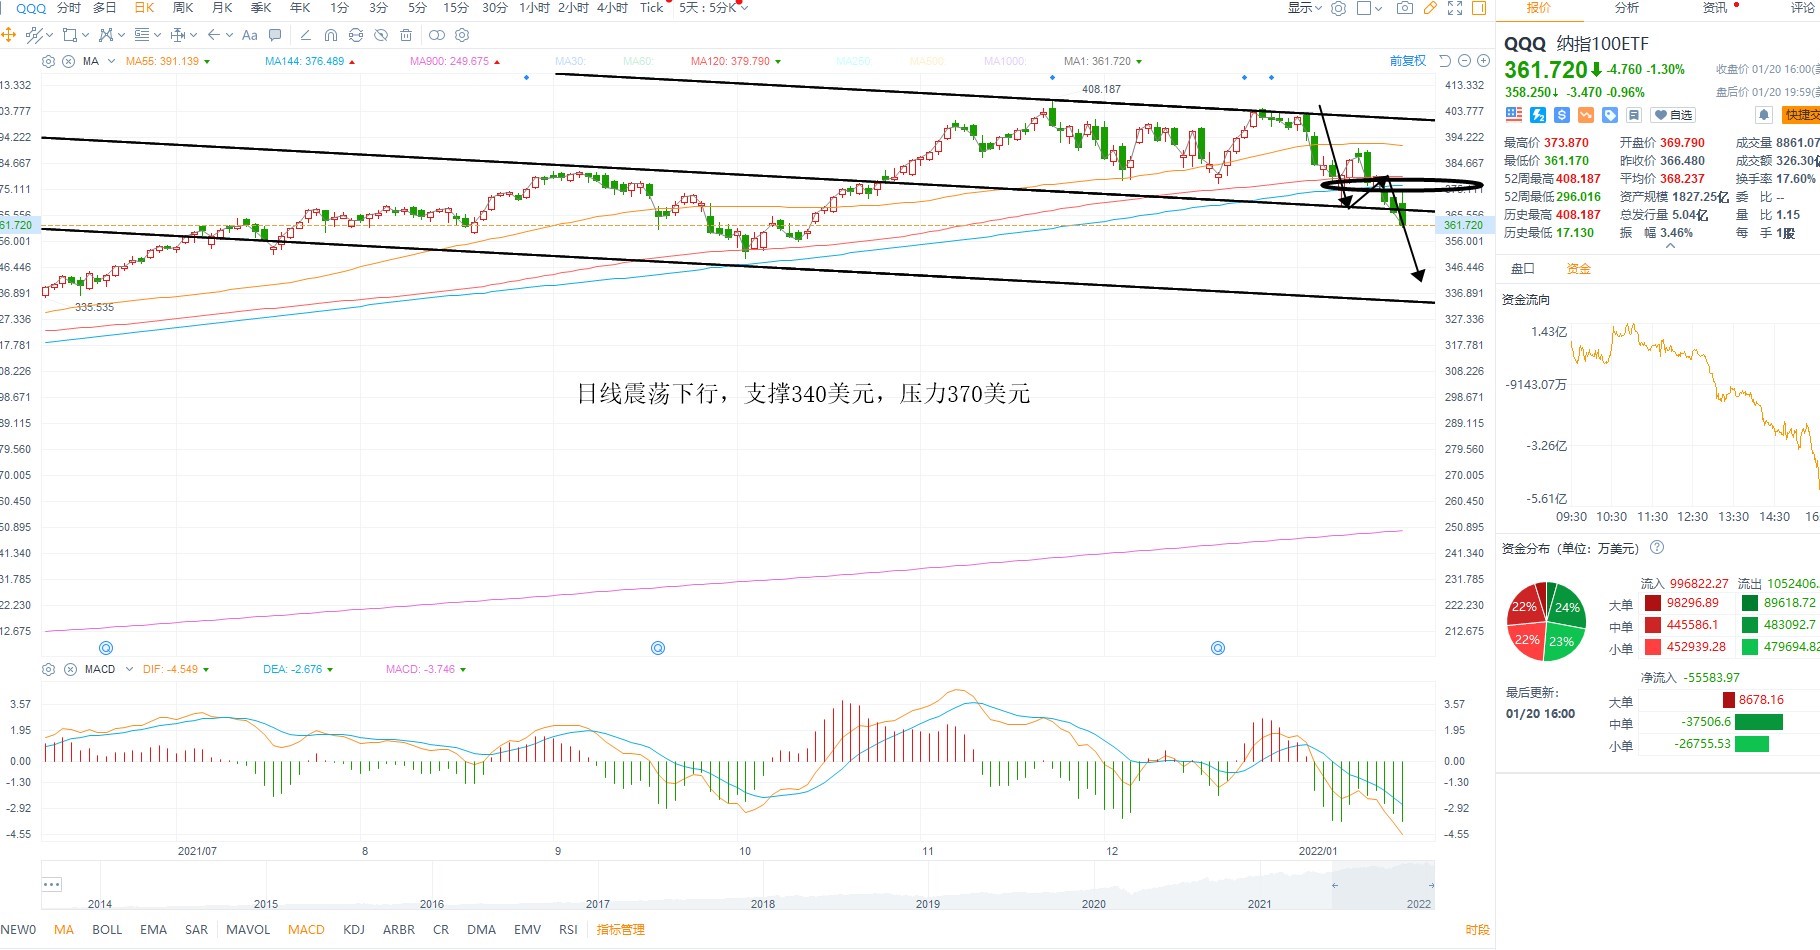Viewport: 1820px width, 950px height.
Task: Add QQQ to 自选 watchlist
Action: tap(1672, 115)
